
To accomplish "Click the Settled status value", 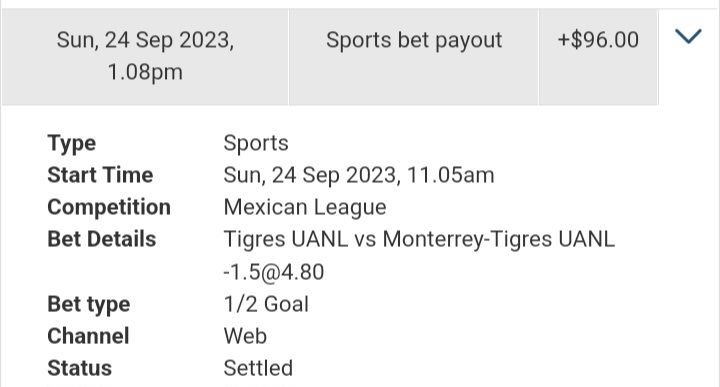I will [x=258, y=368].
